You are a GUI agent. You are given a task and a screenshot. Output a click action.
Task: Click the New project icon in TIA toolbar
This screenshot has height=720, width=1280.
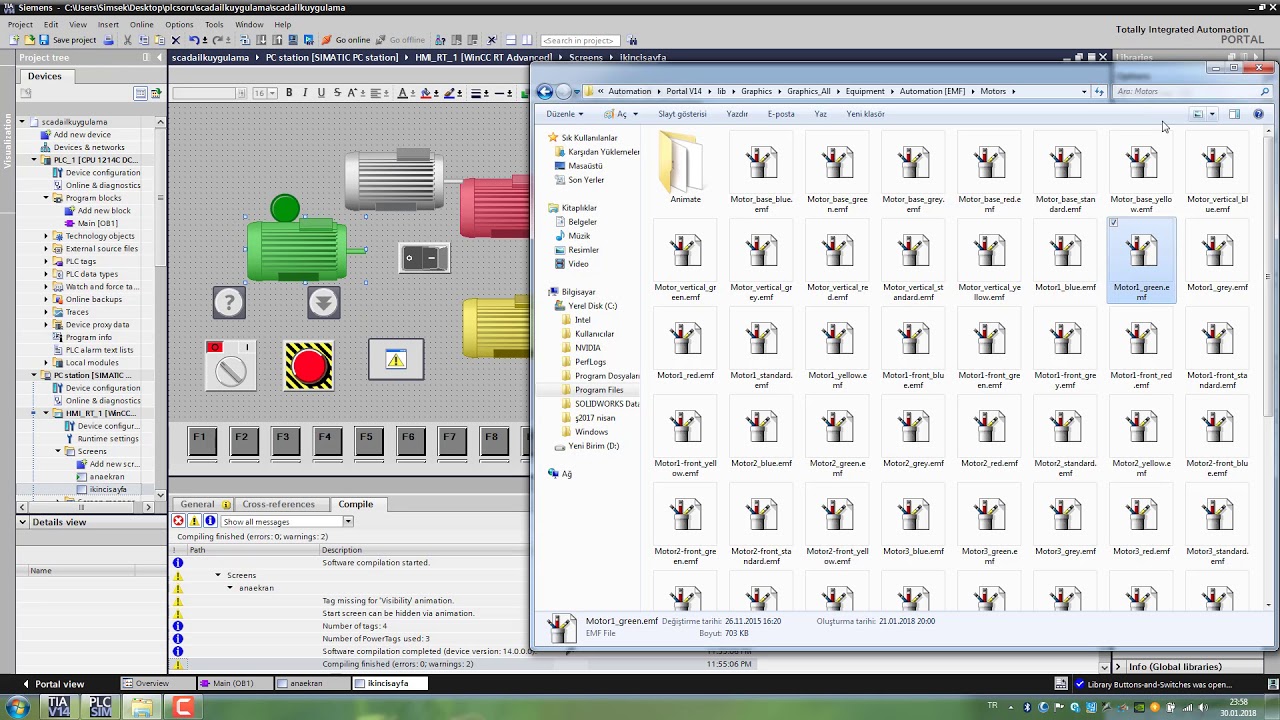point(14,40)
